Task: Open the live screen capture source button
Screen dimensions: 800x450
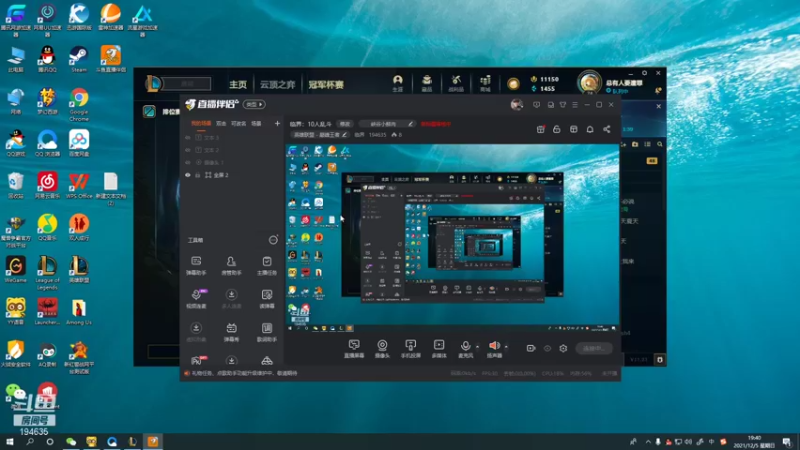Action: [x=354, y=348]
